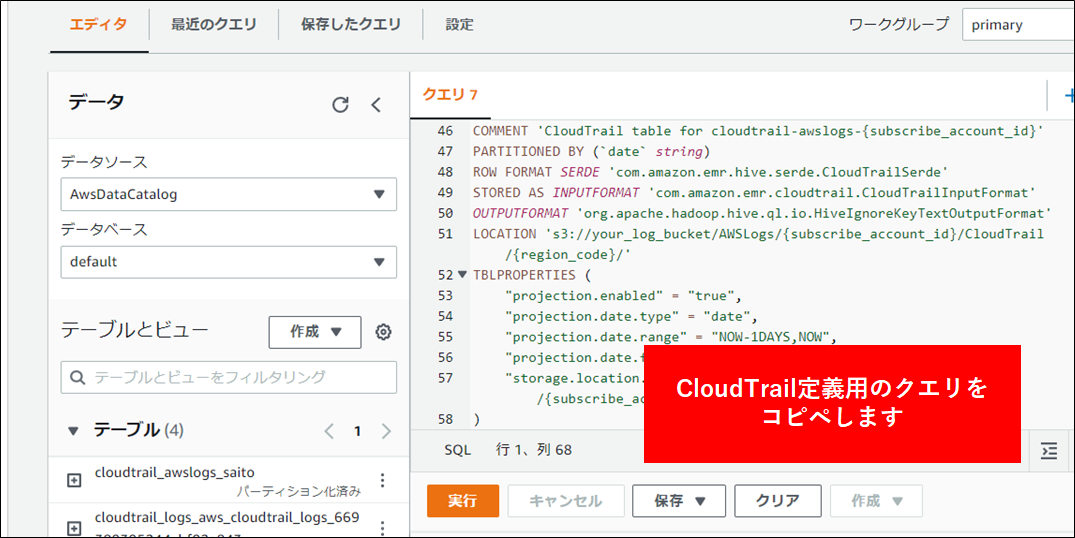Click the table filter search field

228,377
